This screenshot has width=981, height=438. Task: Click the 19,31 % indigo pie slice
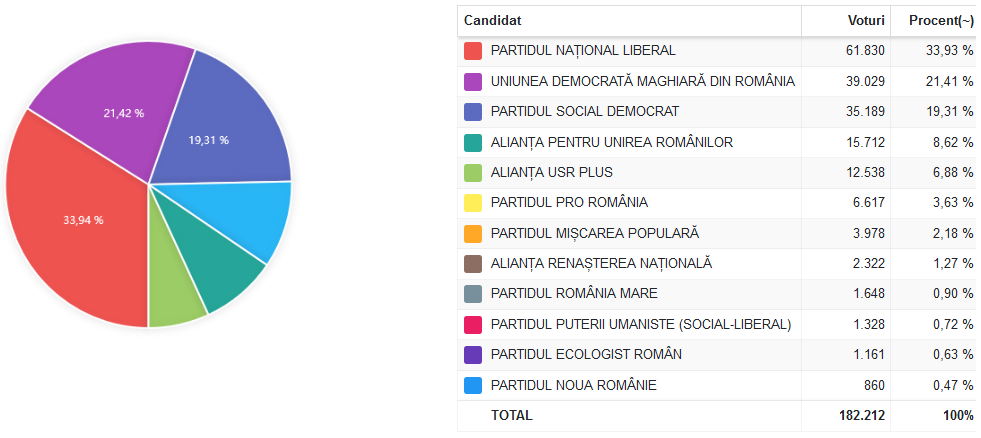219,125
